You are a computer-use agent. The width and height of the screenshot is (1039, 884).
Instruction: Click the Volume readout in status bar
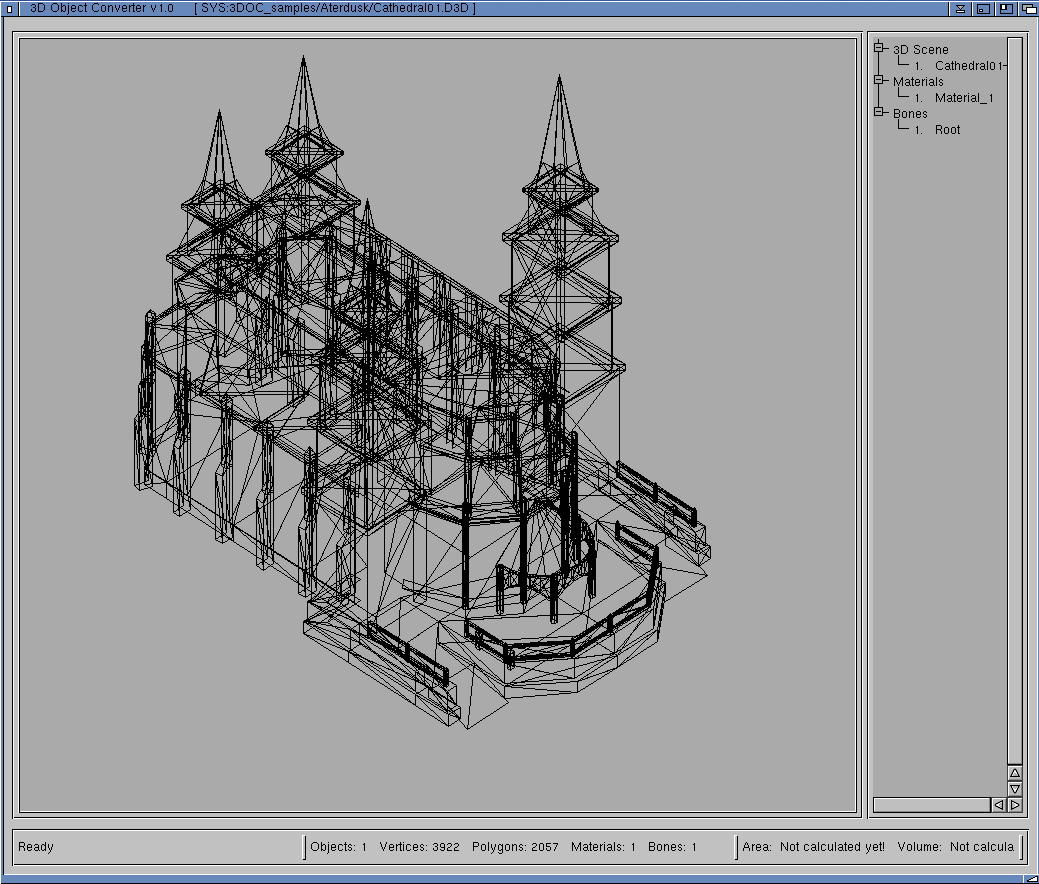(x=955, y=847)
